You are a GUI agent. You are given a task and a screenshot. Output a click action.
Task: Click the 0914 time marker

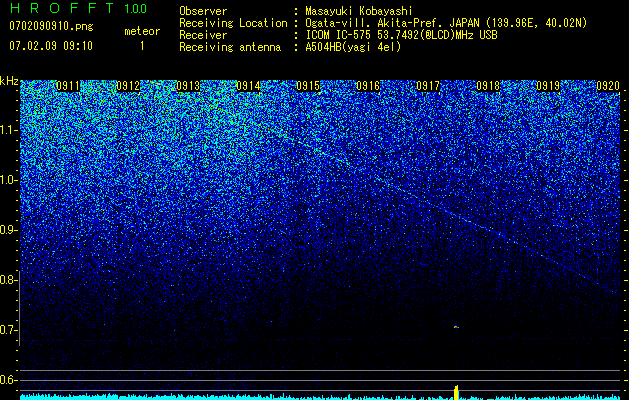pos(248,86)
